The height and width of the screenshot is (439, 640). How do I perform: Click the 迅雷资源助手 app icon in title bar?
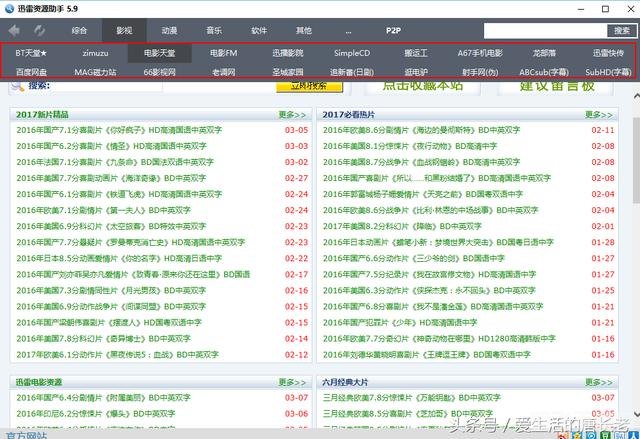tap(9, 9)
